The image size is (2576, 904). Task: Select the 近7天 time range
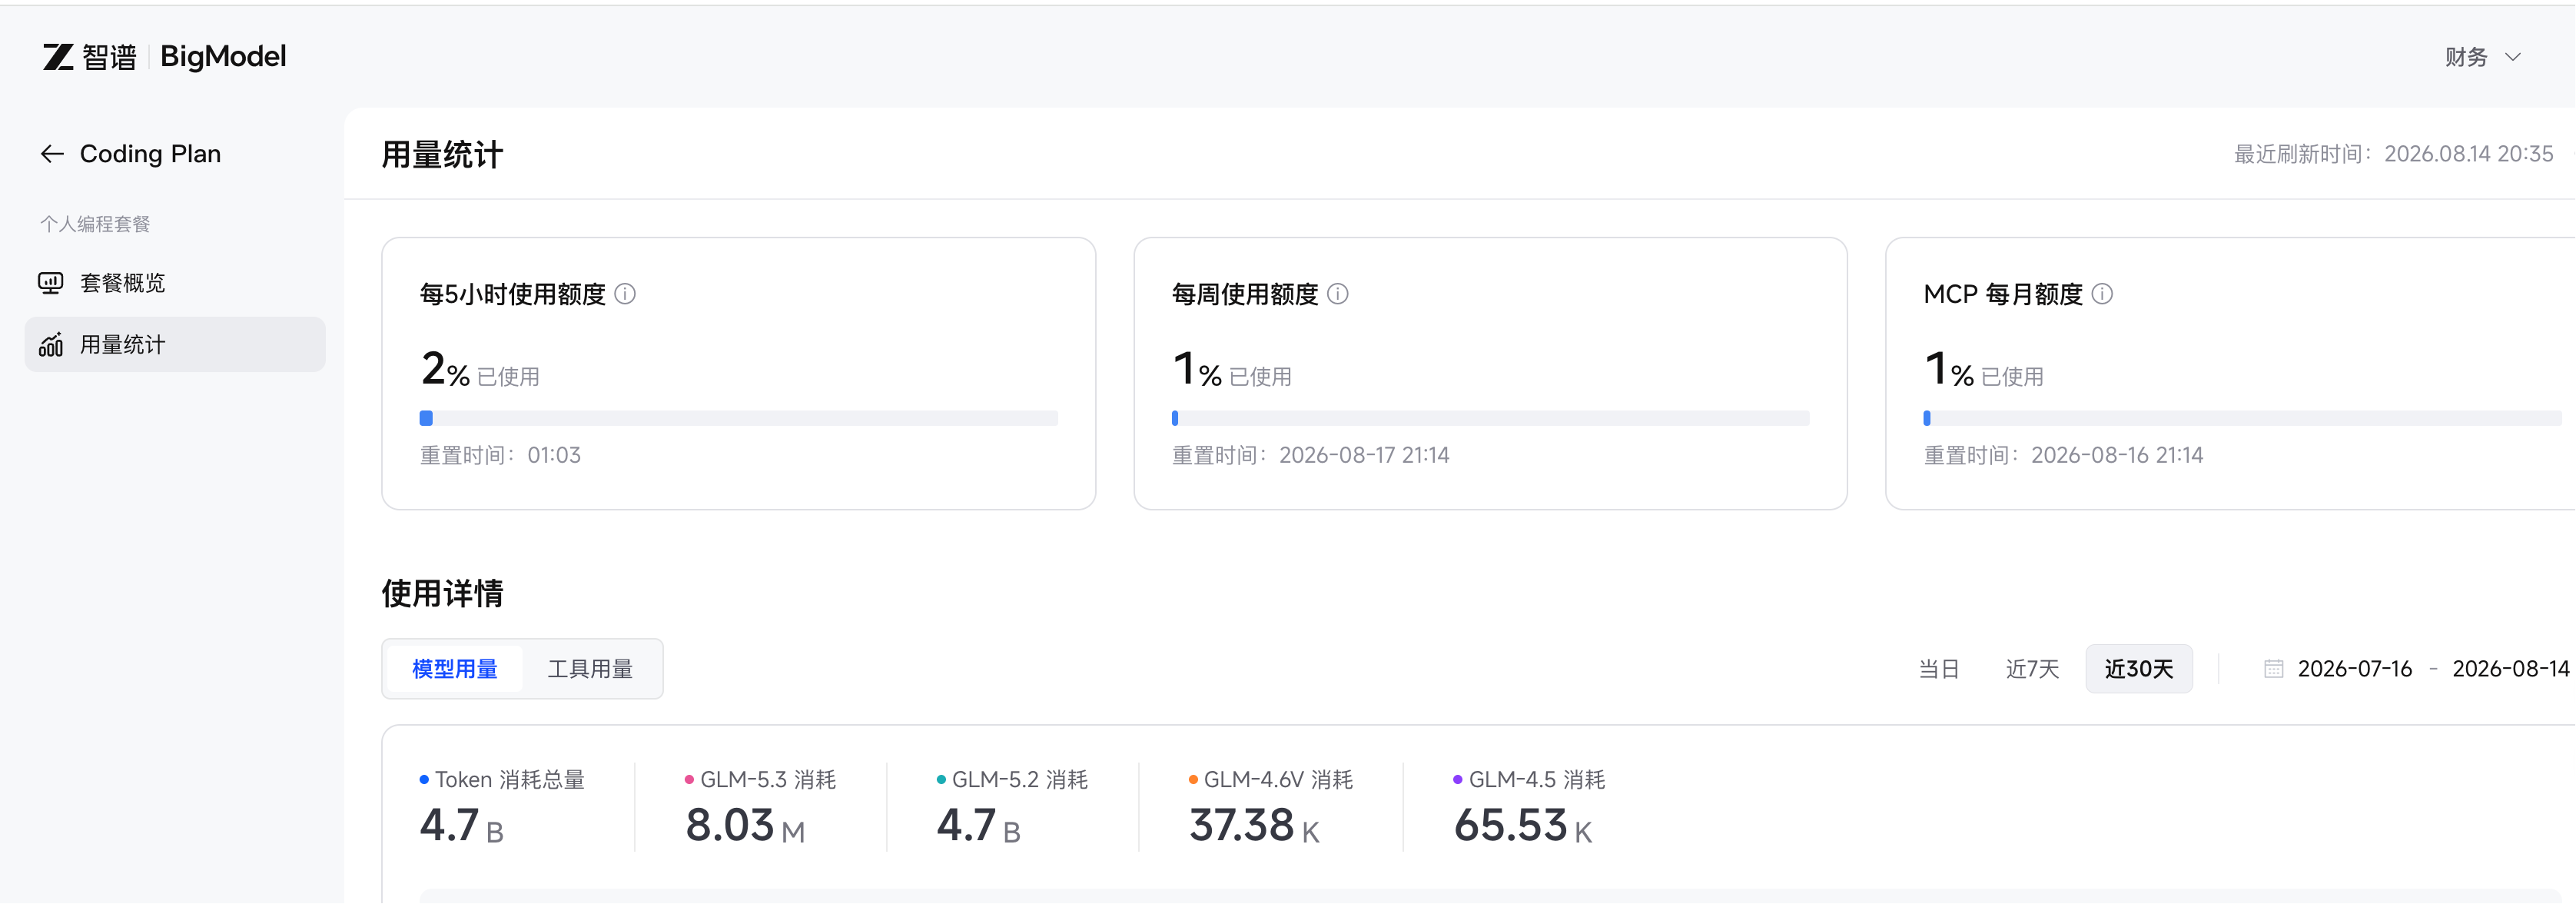(2032, 669)
